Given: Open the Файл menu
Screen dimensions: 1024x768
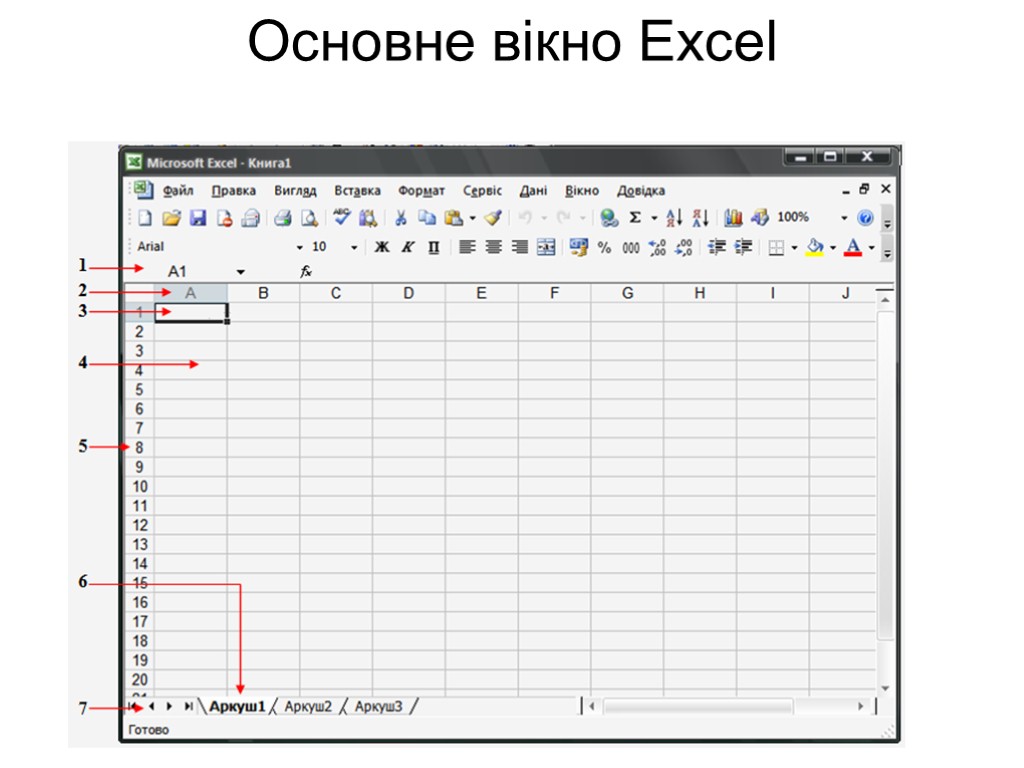Looking at the screenshot, I should point(178,191).
